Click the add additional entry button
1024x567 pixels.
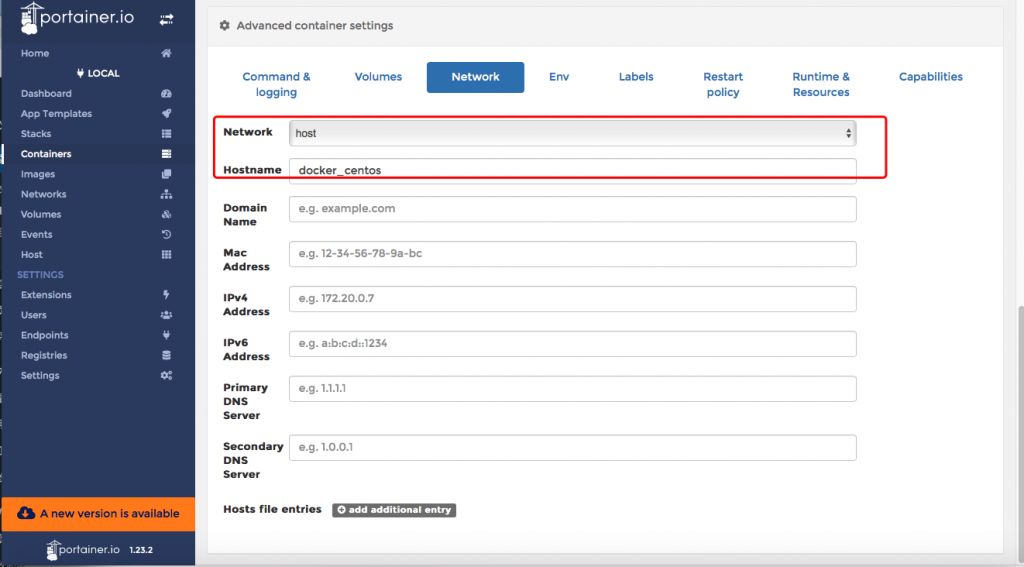point(394,510)
